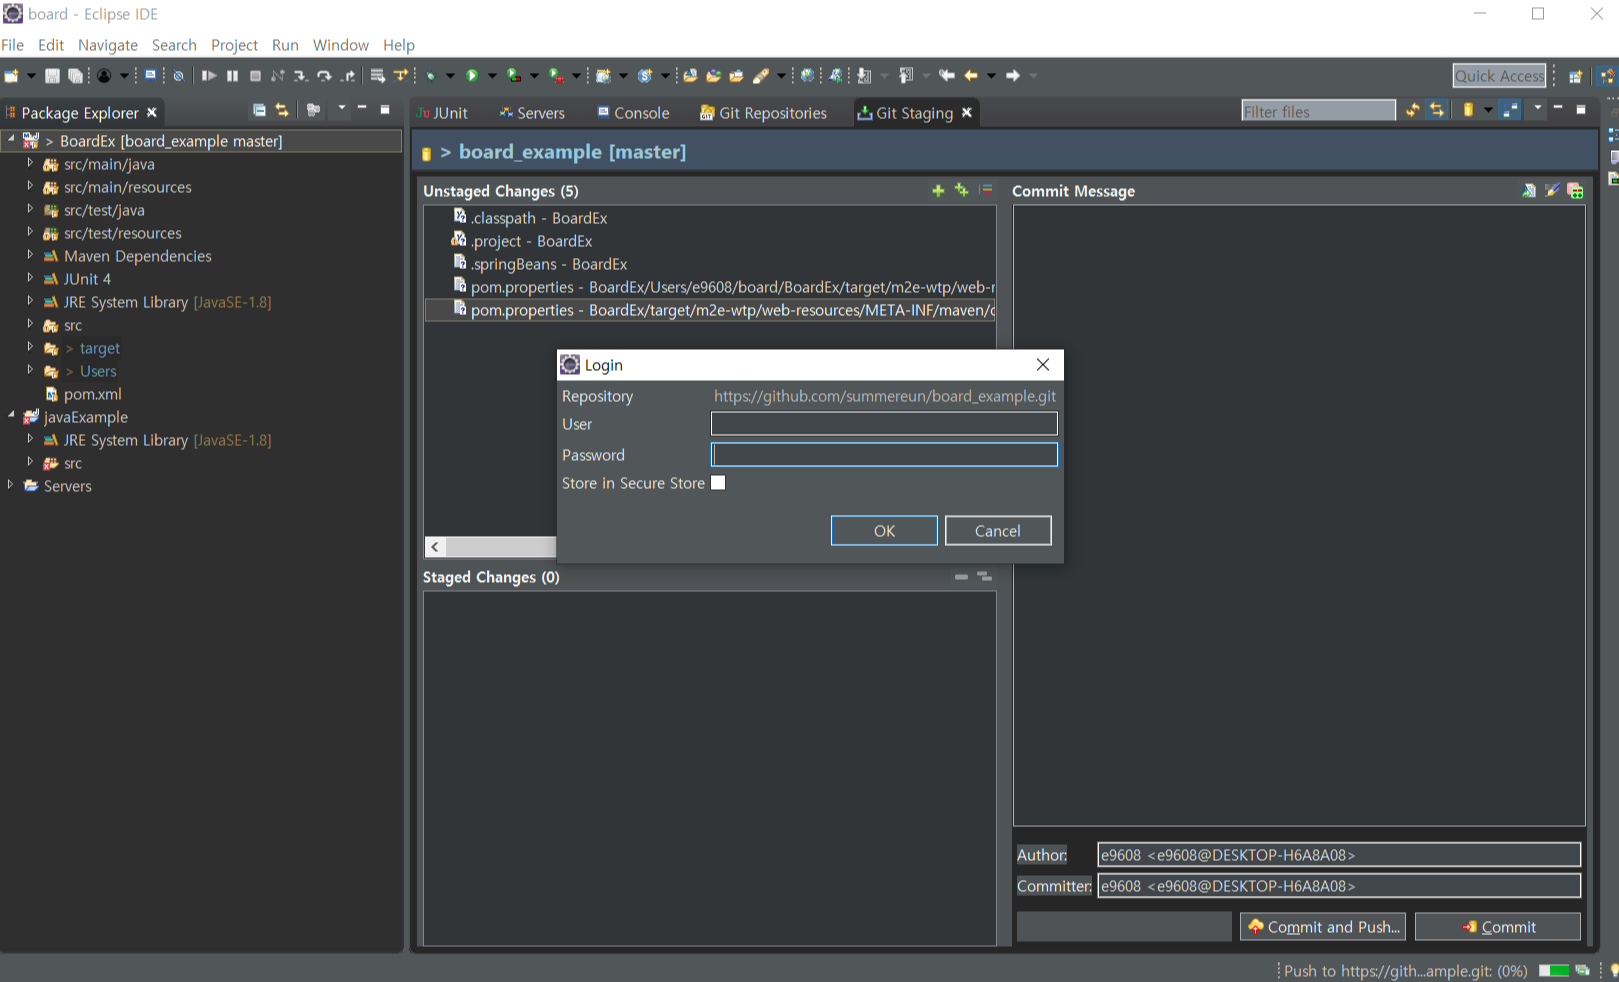The height and width of the screenshot is (982, 1619).
Task: Click the Debug bug toolbar icon
Action: click(430, 76)
